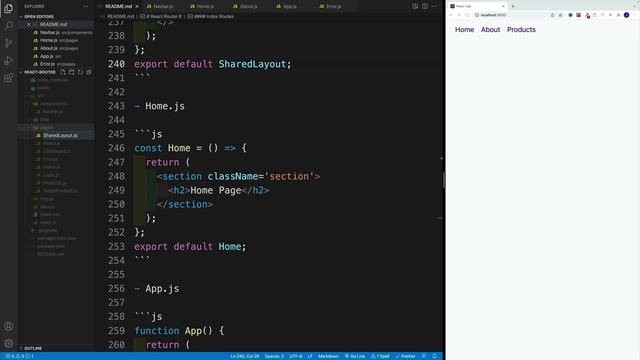Open App.js in Open Editors list
This screenshot has width=640, height=360.
pyautogui.click(x=47, y=56)
